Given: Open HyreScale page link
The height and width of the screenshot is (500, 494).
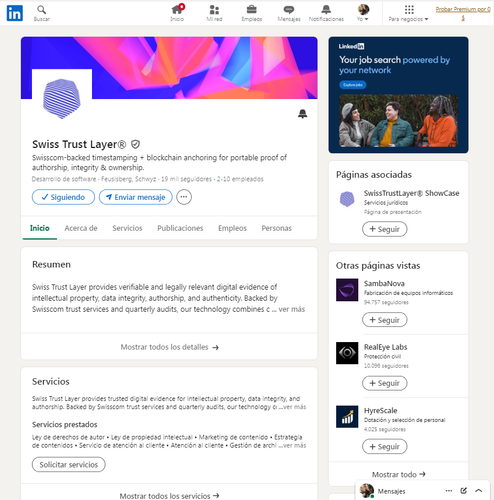Looking at the screenshot, I should tap(380, 411).
